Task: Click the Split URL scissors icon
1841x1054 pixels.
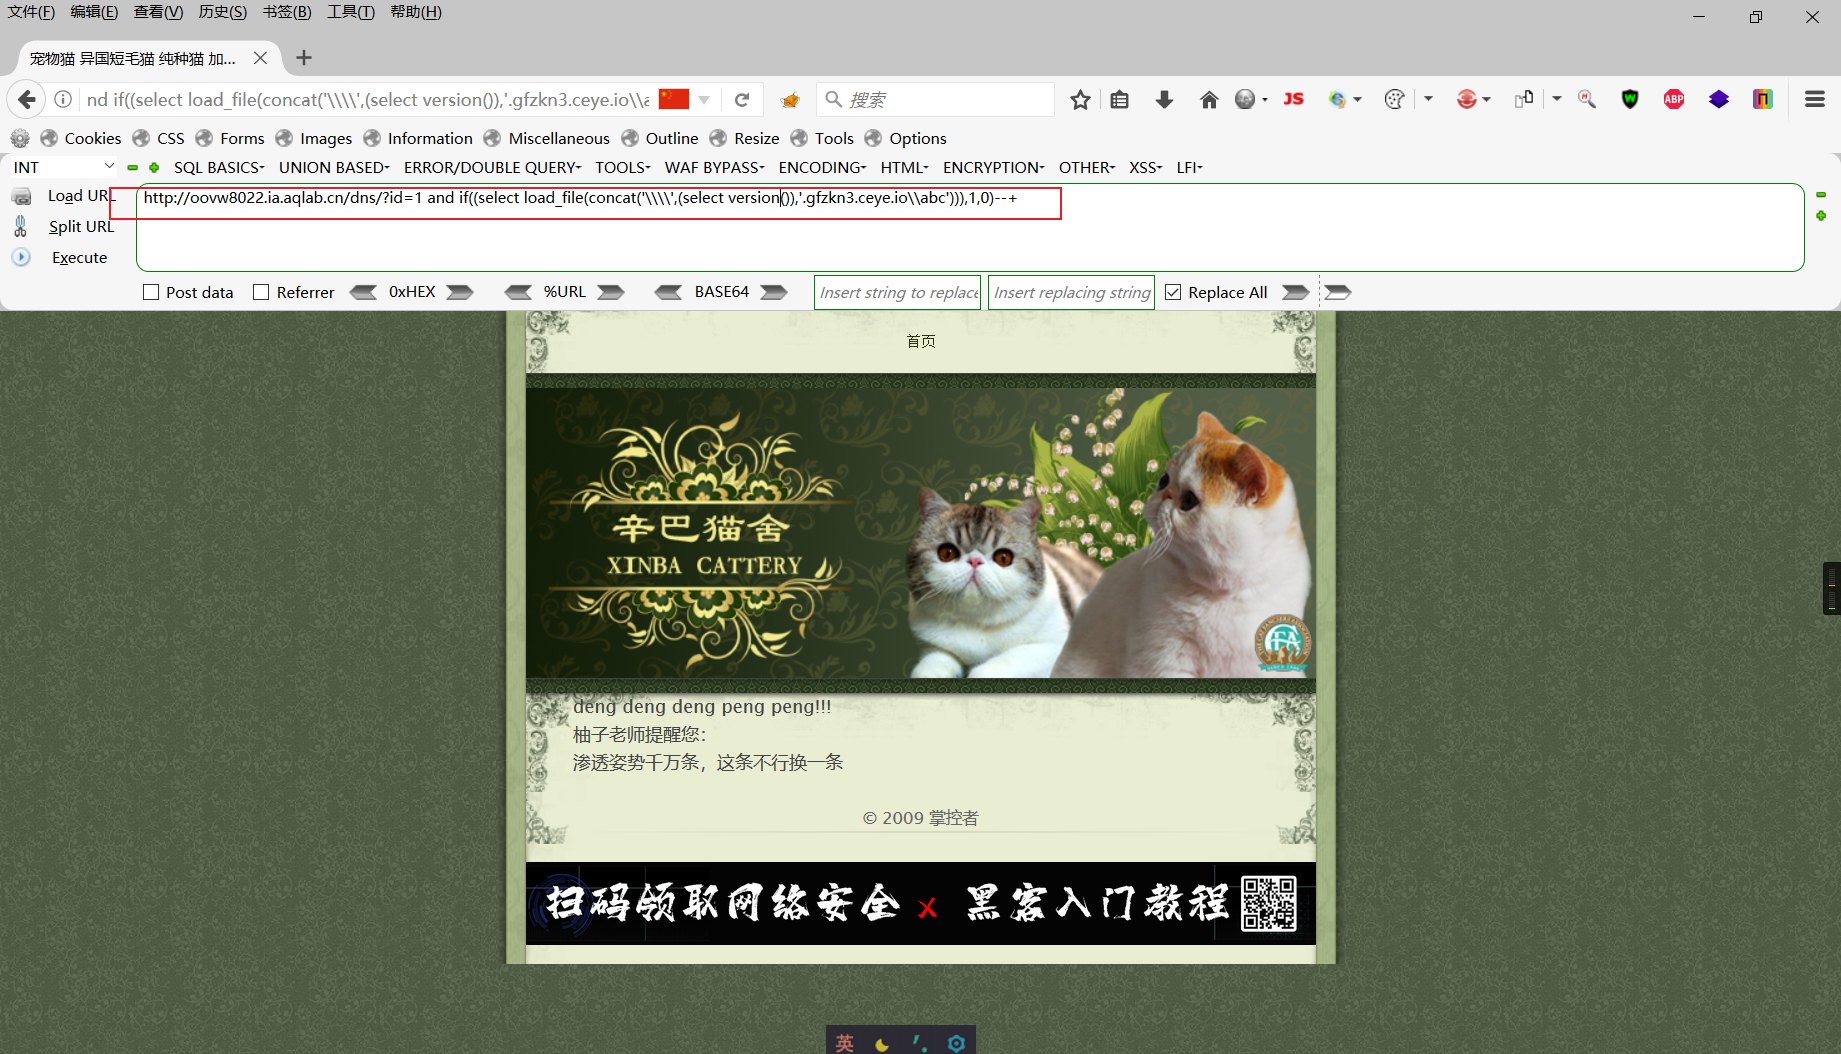Action: point(20,226)
